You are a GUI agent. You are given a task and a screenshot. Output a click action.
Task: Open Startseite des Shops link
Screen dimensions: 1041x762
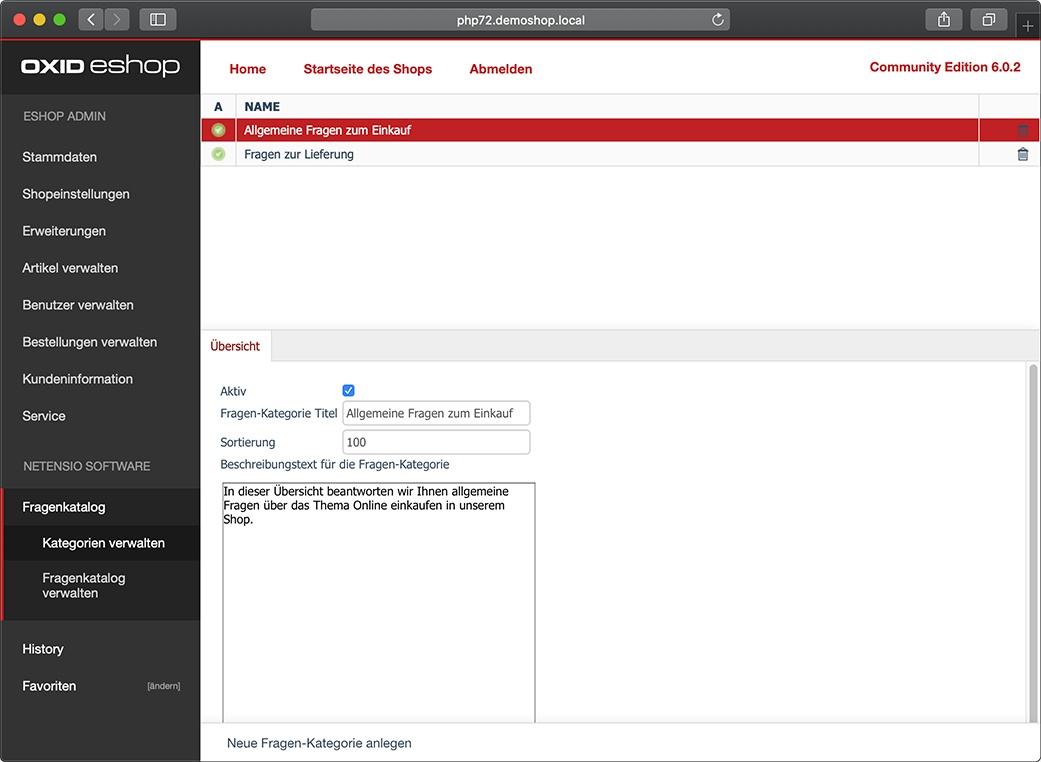click(x=368, y=69)
